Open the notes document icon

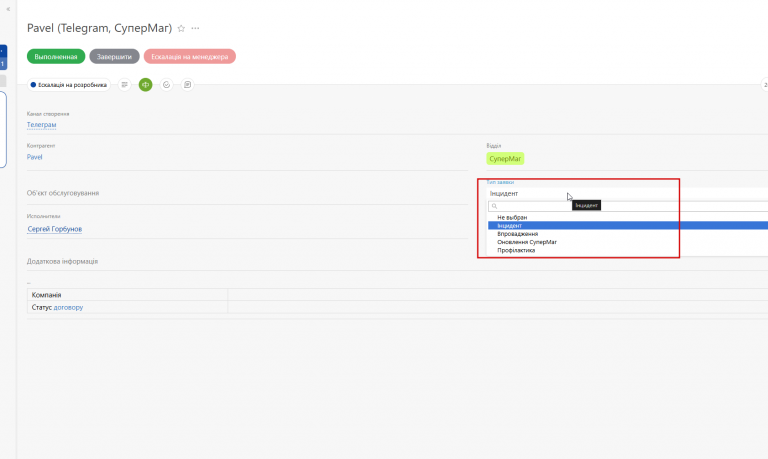click(187, 85)
